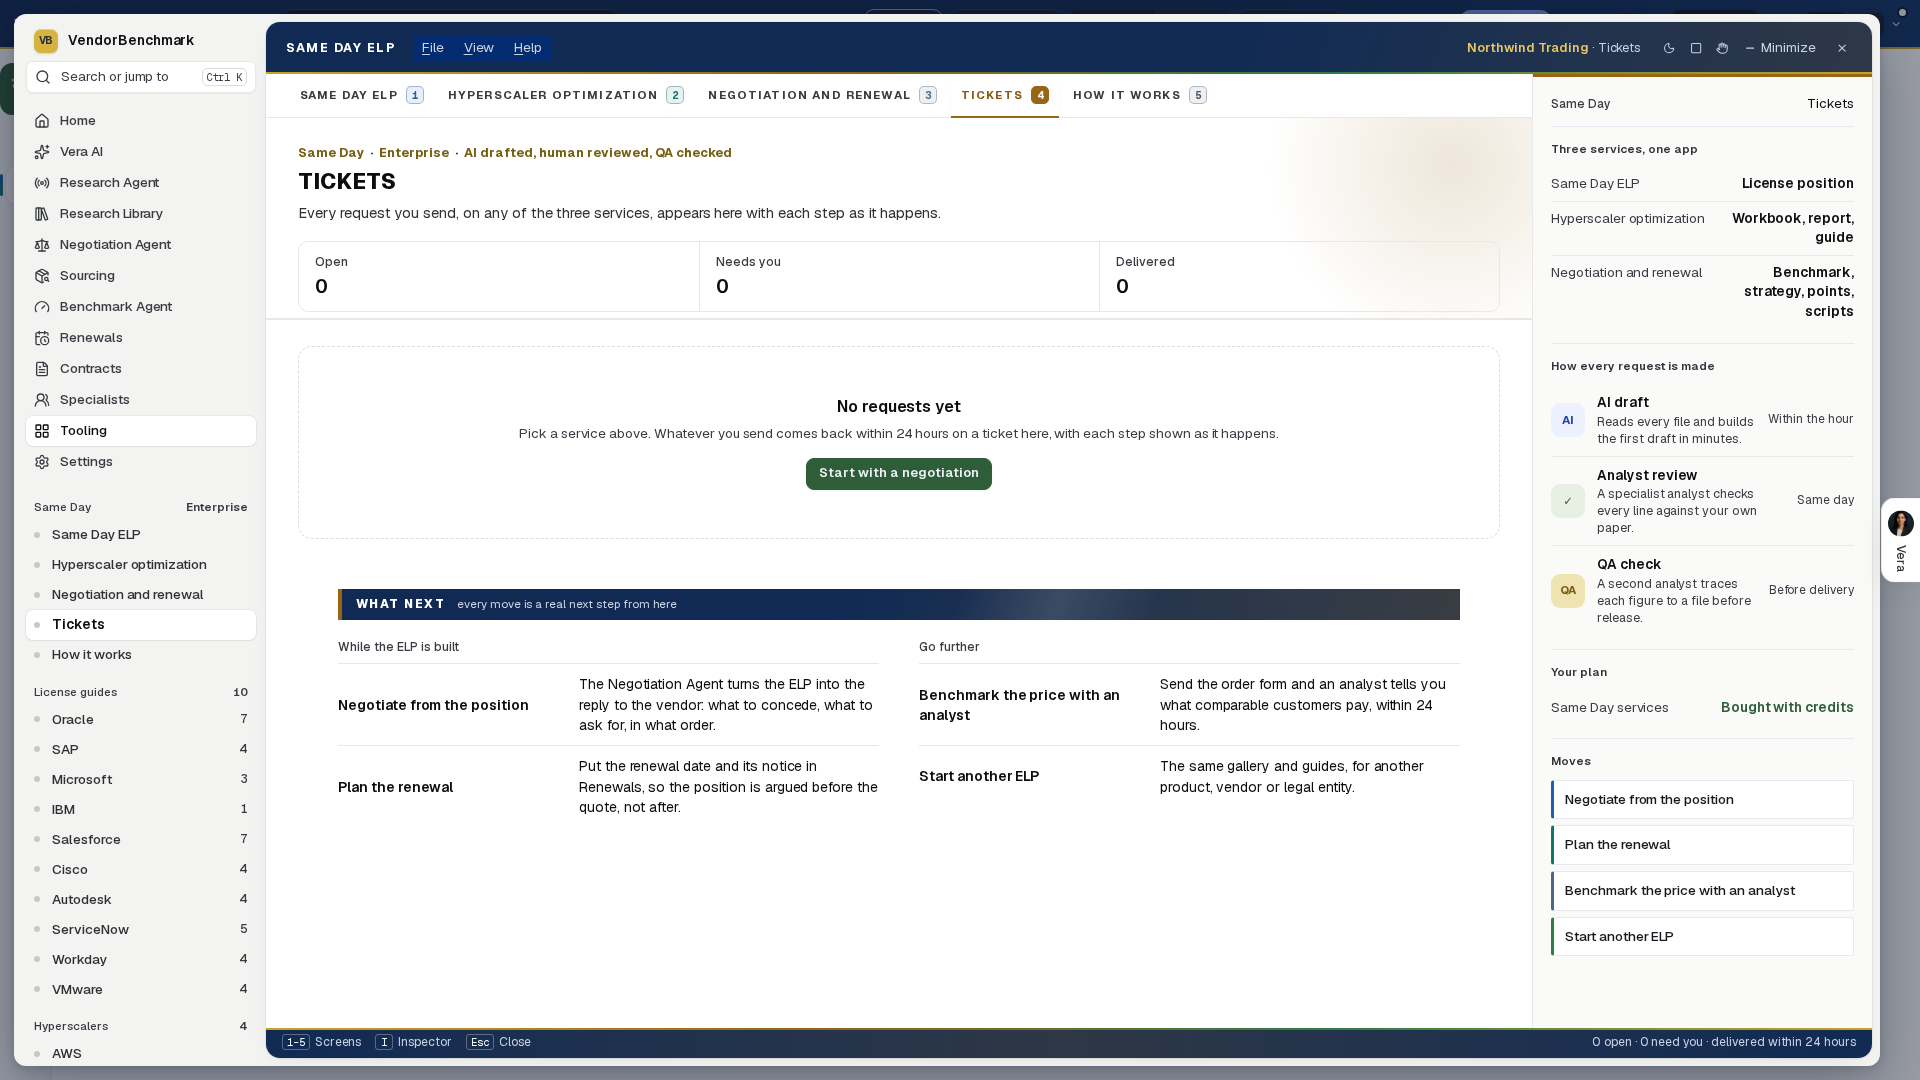The width and height of the screenshot is (1920, 1080).
Task: Click the hand icon in title bar
Action: (x=1722, y=48)
